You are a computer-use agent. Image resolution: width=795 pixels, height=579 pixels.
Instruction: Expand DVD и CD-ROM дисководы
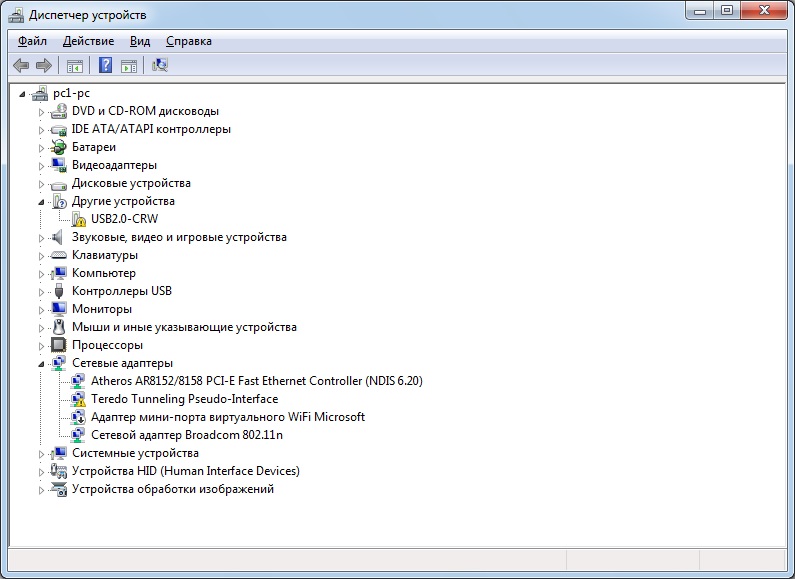pyautogui.click(x=42, y=112)
